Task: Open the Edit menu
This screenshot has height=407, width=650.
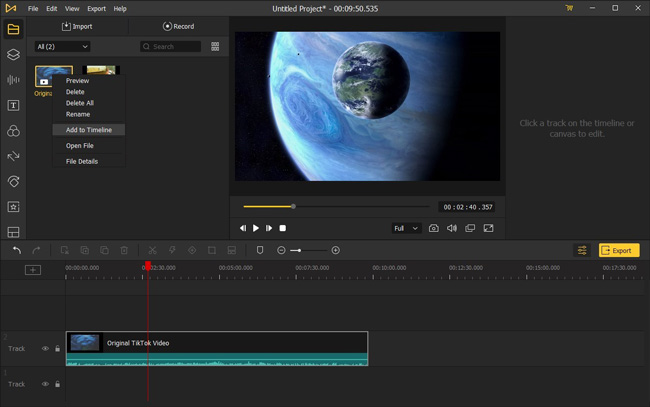Action: click(51, 8)
